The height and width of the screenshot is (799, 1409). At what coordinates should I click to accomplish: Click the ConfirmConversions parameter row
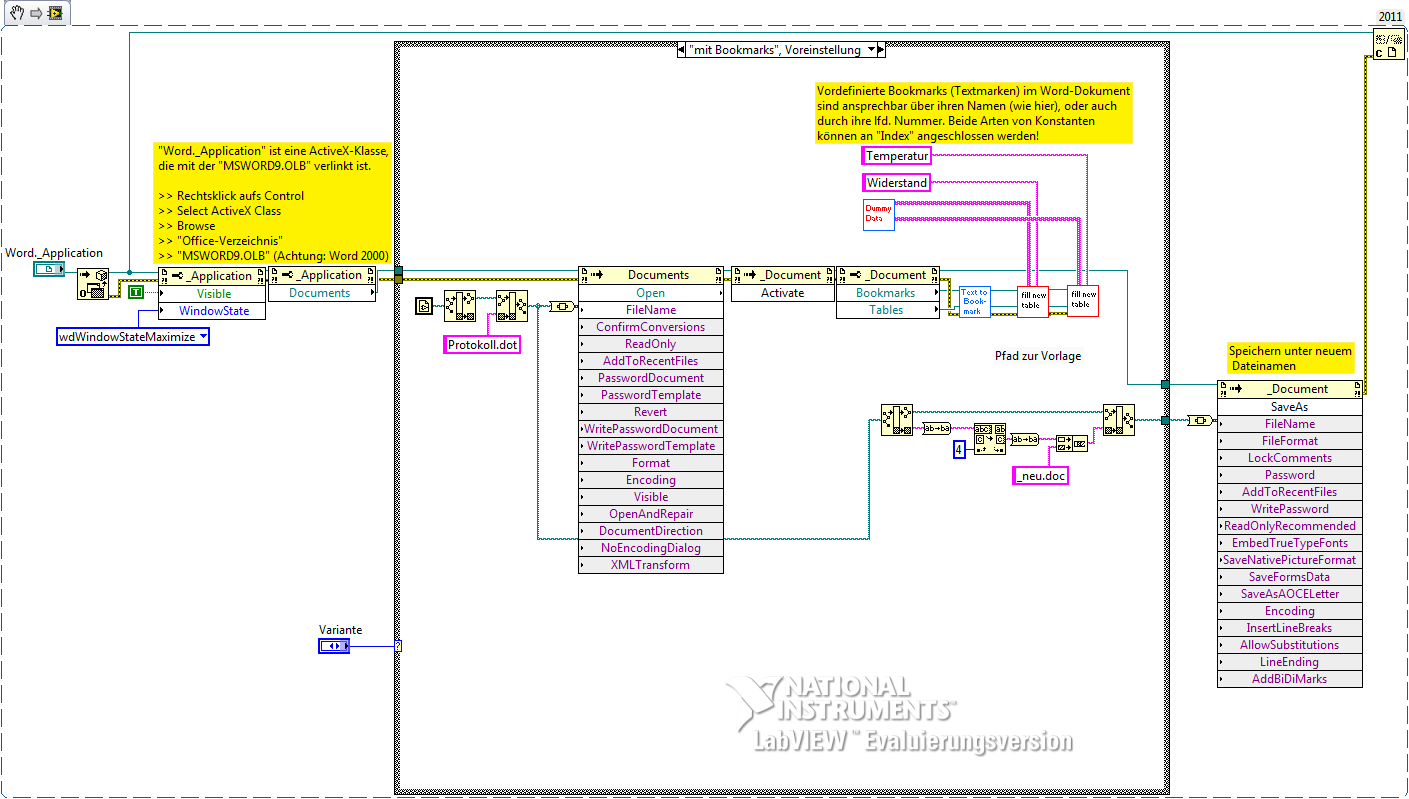(x=651, y=327)
